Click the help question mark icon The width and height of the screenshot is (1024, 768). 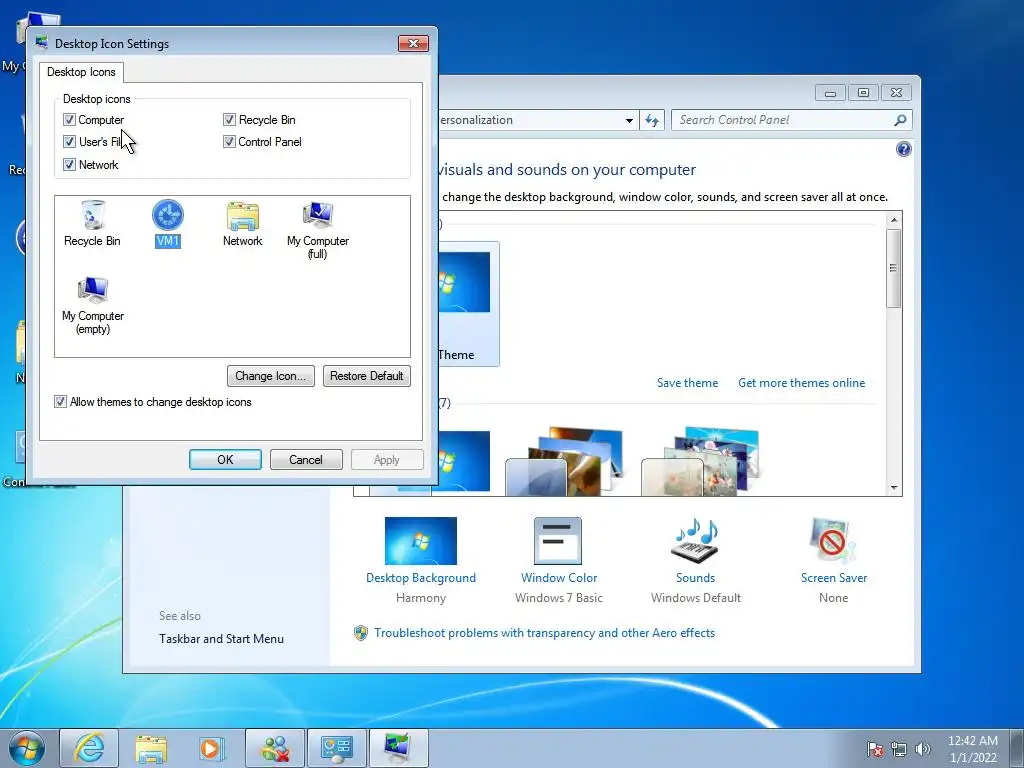click(903, 150)
